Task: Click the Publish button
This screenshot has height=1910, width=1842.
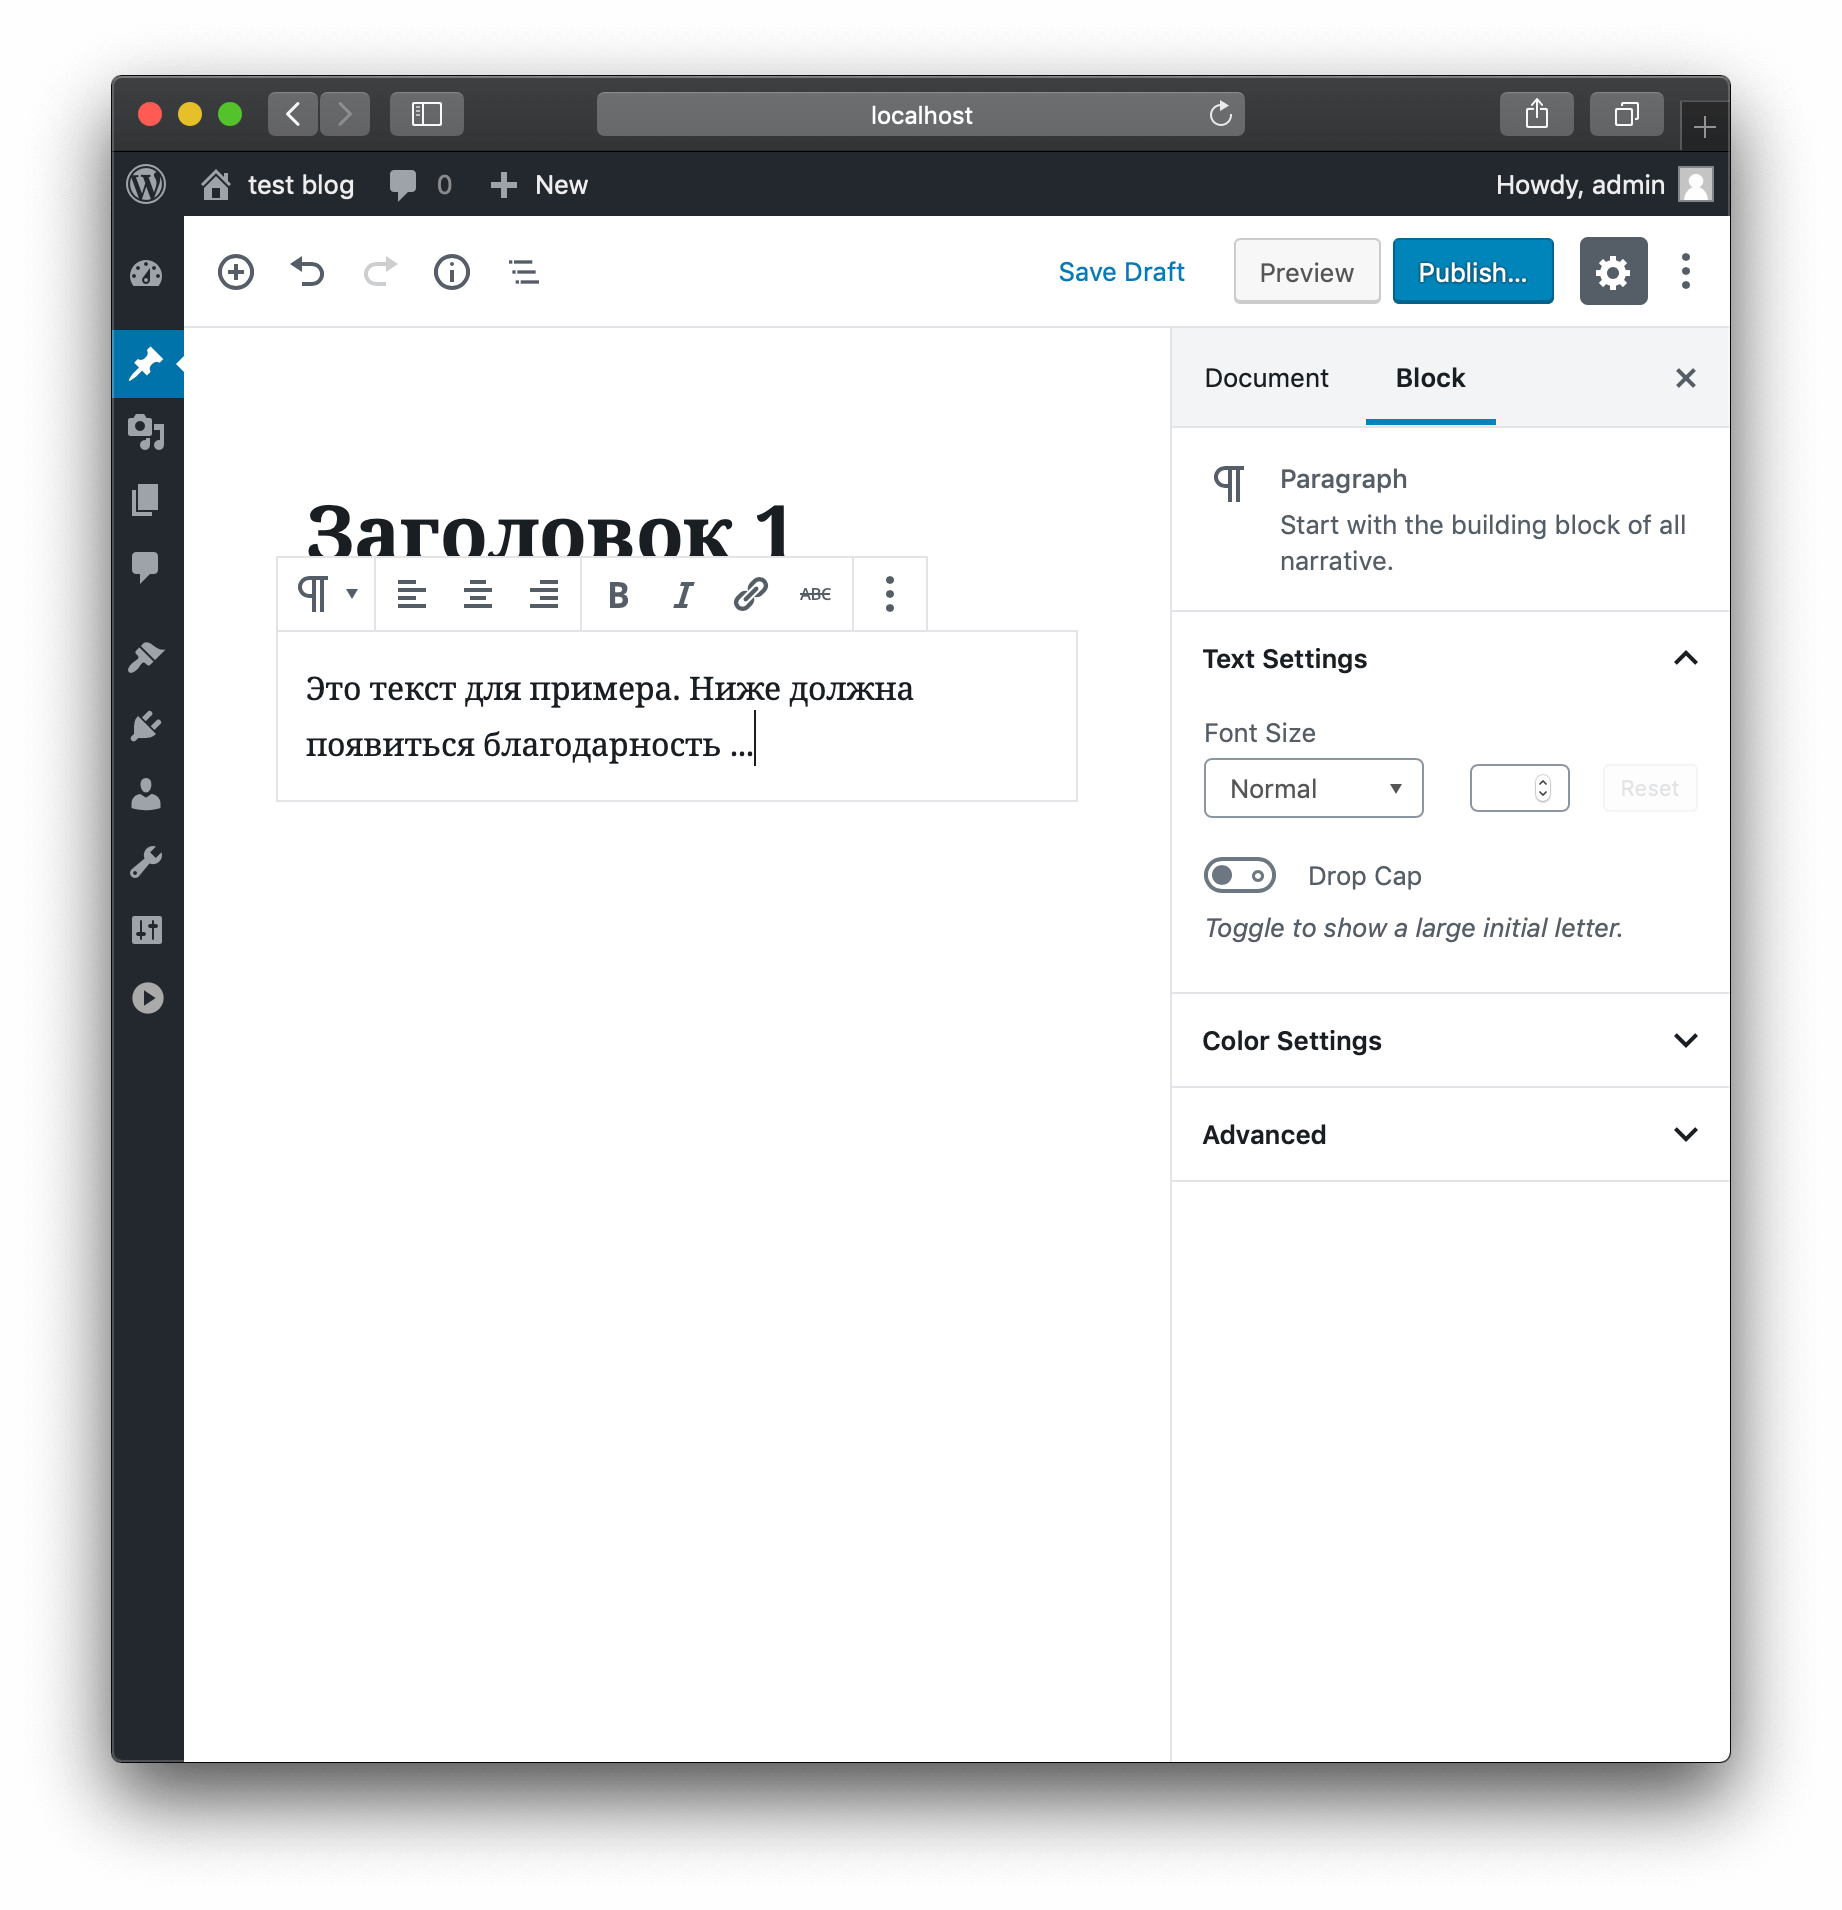Action: 1472,271
